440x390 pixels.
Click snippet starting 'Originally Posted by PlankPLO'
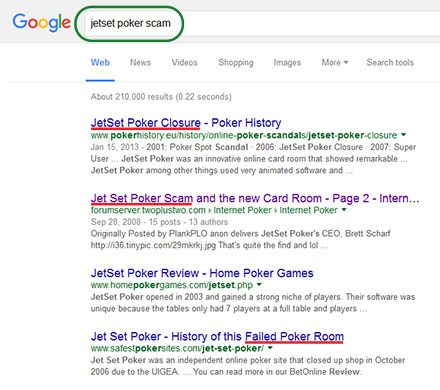tap(240, 239)
